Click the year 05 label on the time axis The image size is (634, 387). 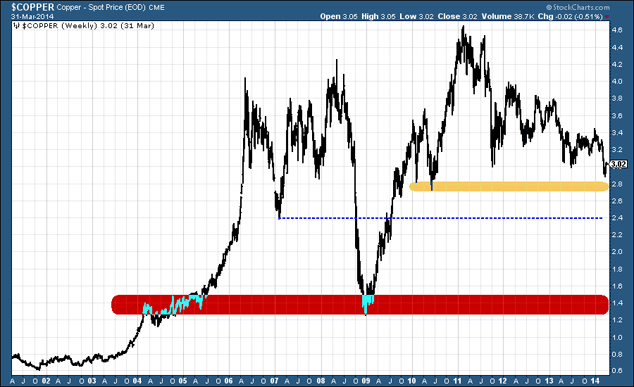[x=183, y=381]
